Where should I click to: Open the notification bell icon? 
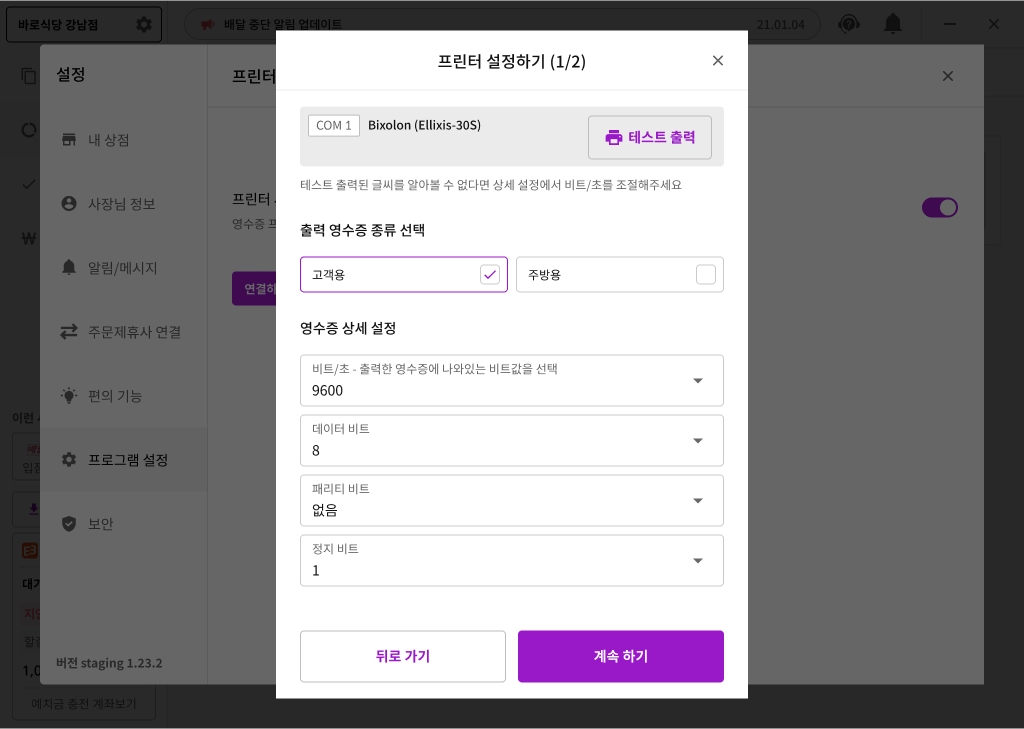coord(892,24)
